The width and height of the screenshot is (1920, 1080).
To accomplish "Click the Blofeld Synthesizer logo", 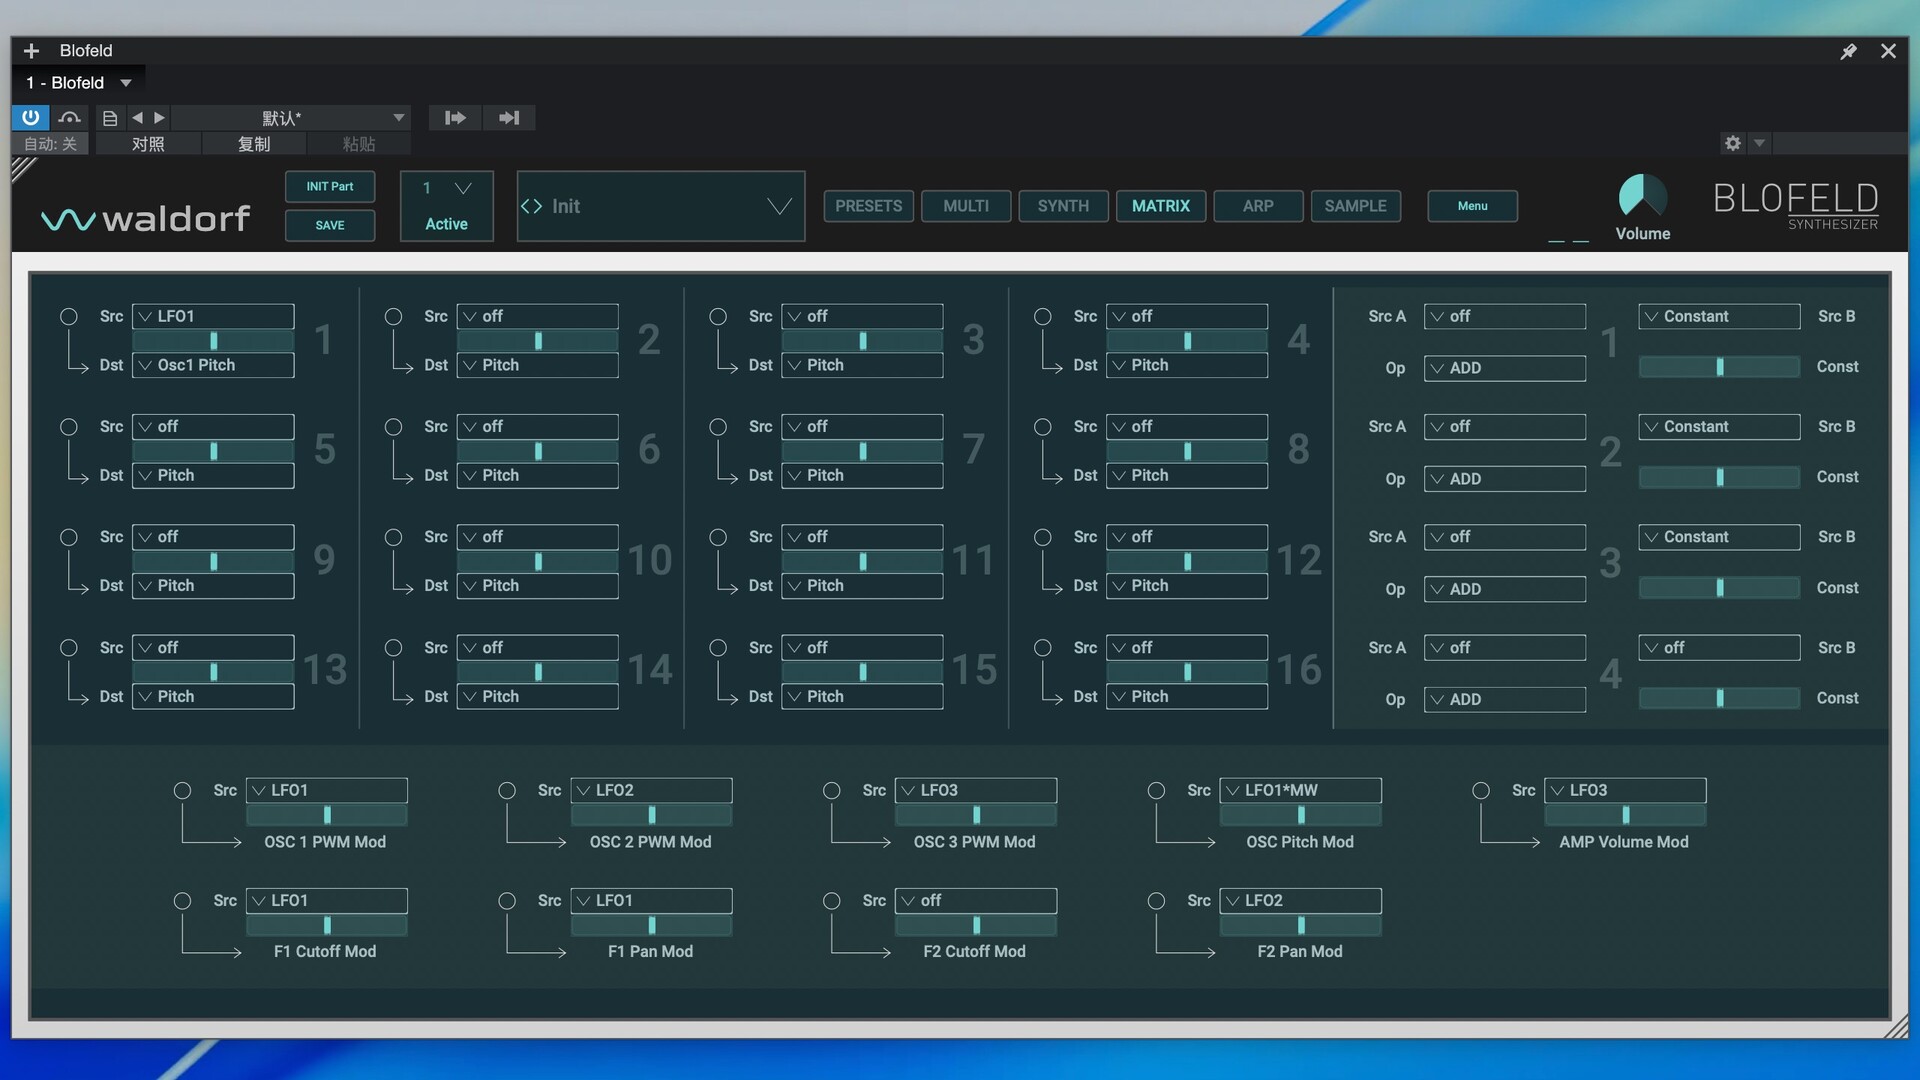I will 1795,206.
